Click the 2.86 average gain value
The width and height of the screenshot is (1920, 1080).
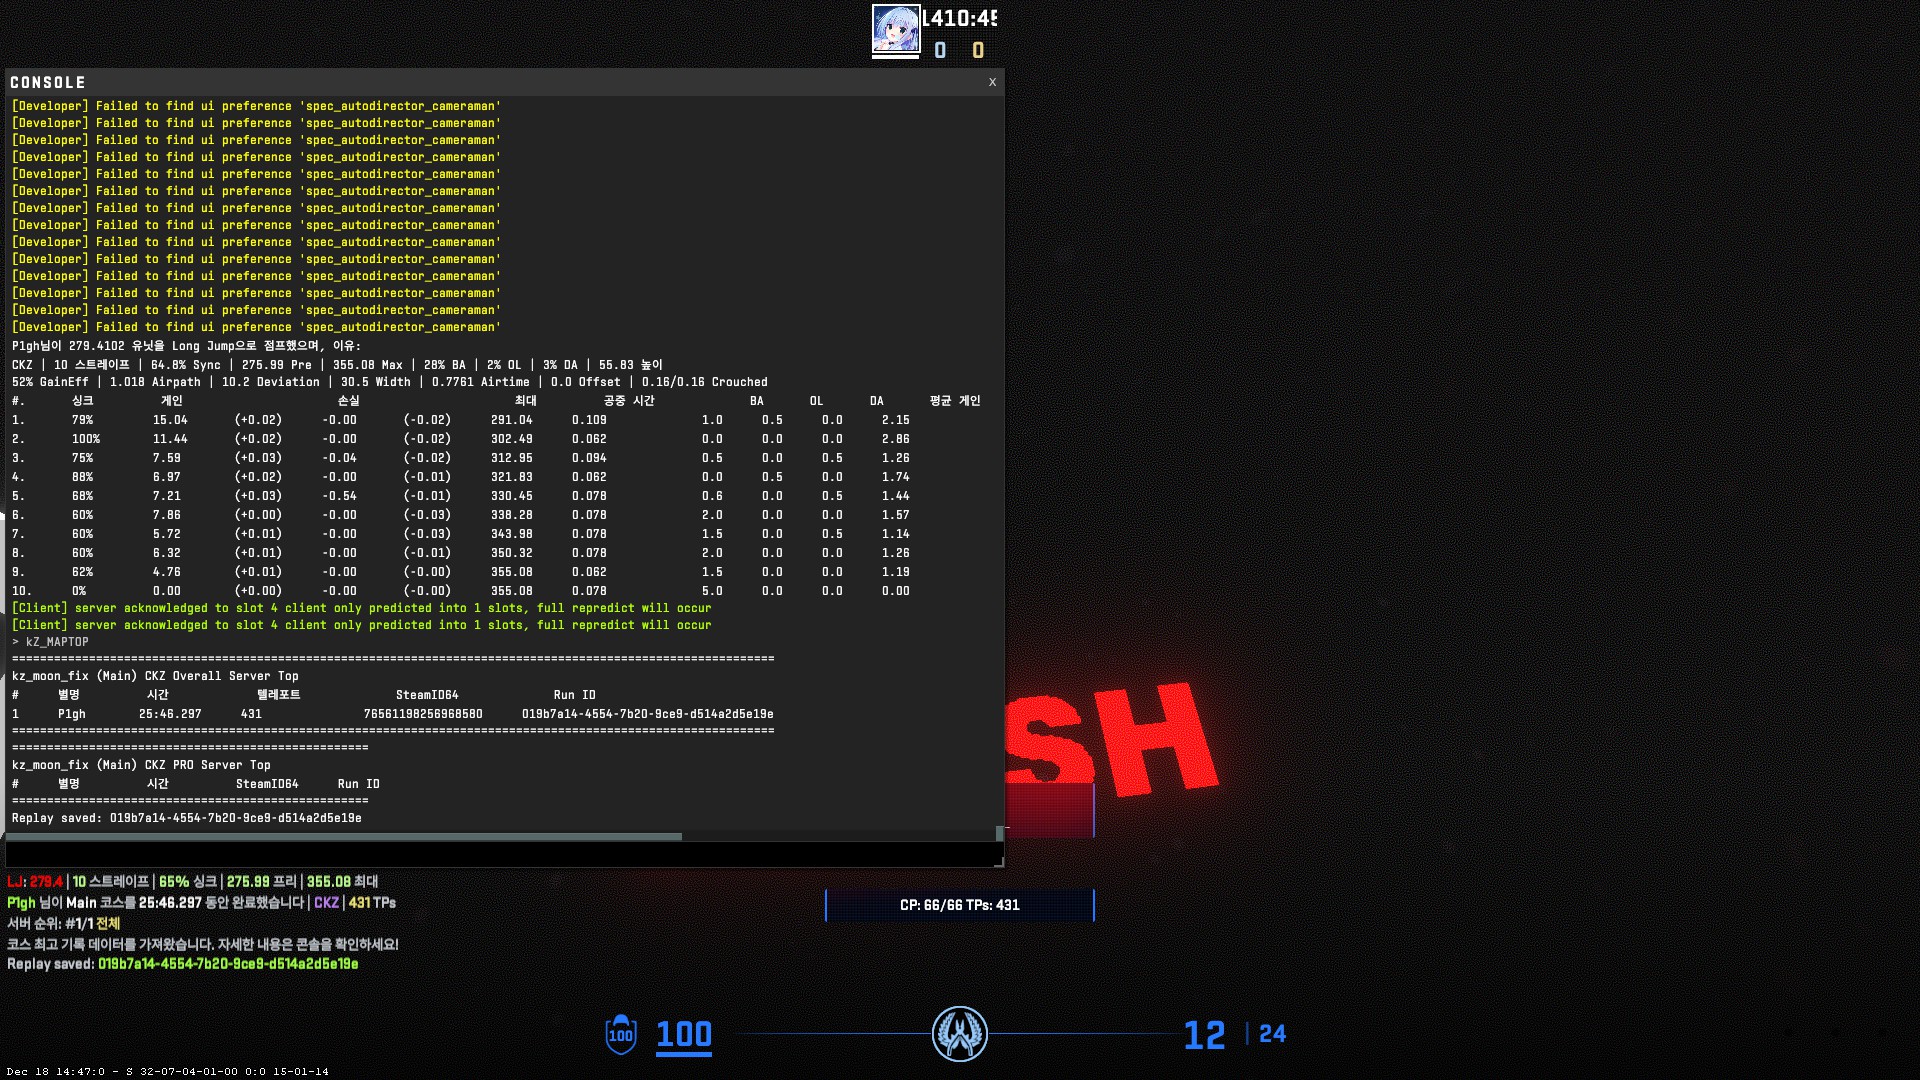896,439
